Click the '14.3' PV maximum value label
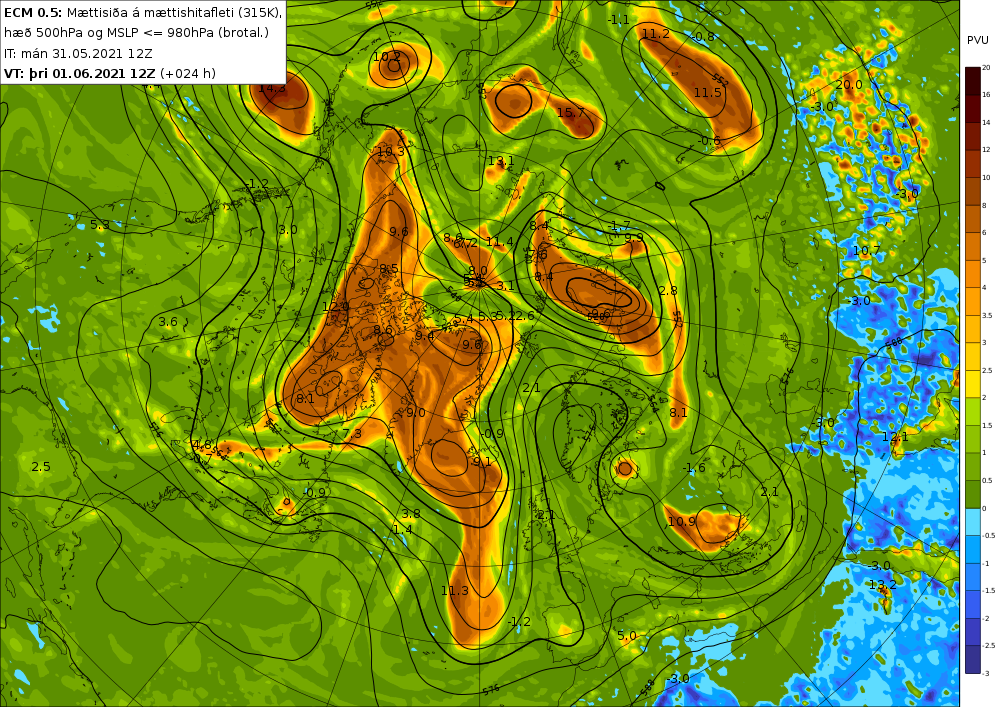 pos(272,88)
